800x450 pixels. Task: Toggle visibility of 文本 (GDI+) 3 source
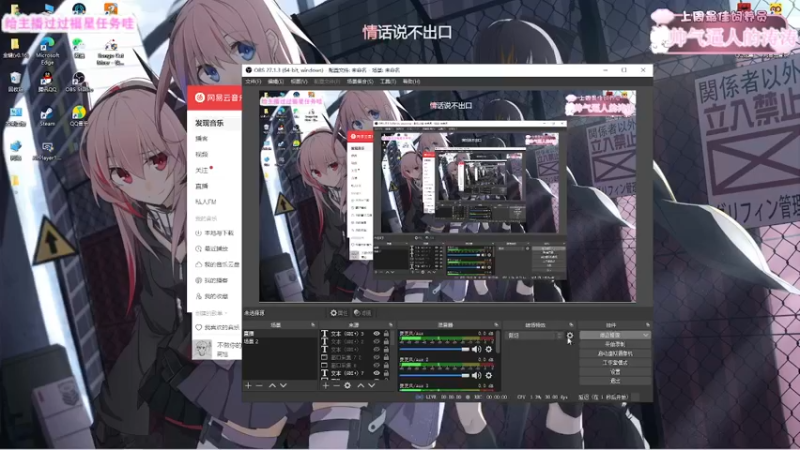(x=377, y=334)
